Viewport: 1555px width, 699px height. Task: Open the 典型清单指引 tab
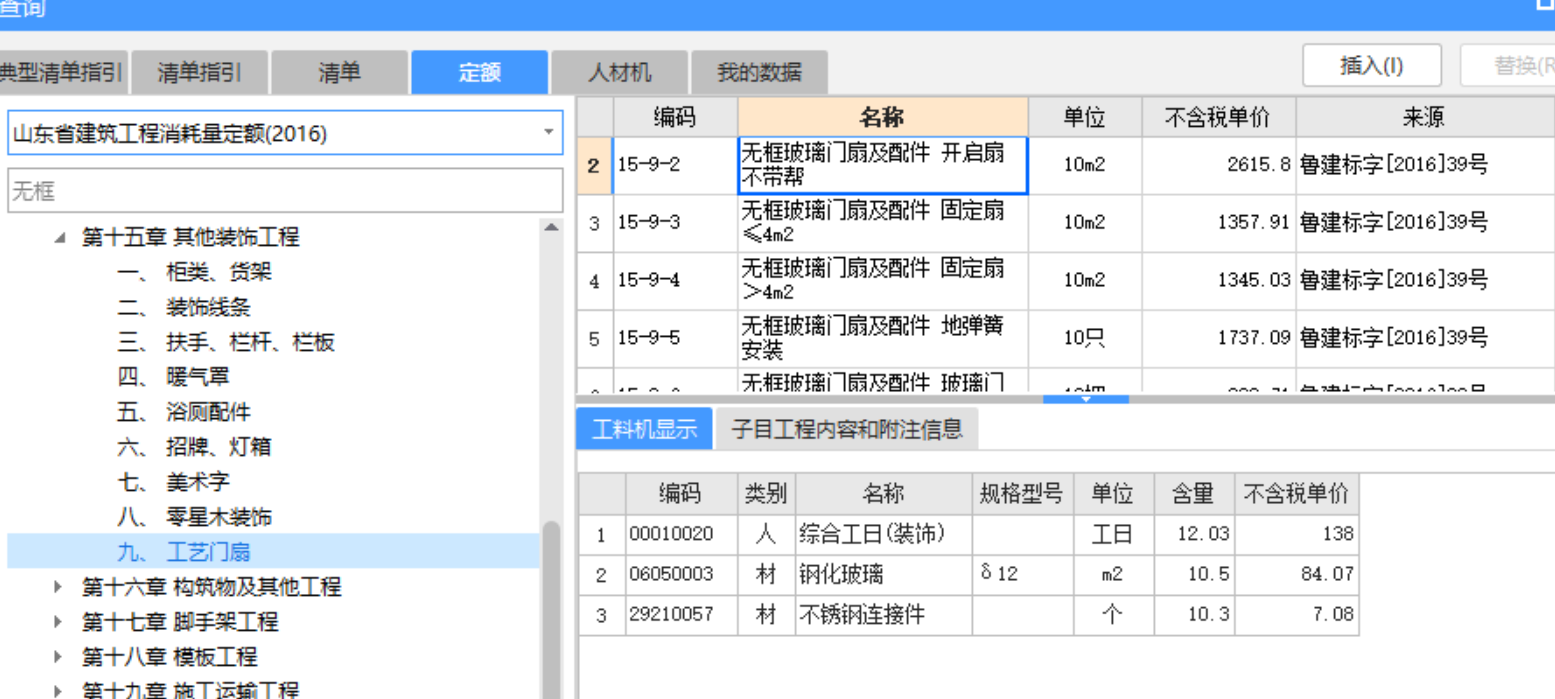[63, 72]
